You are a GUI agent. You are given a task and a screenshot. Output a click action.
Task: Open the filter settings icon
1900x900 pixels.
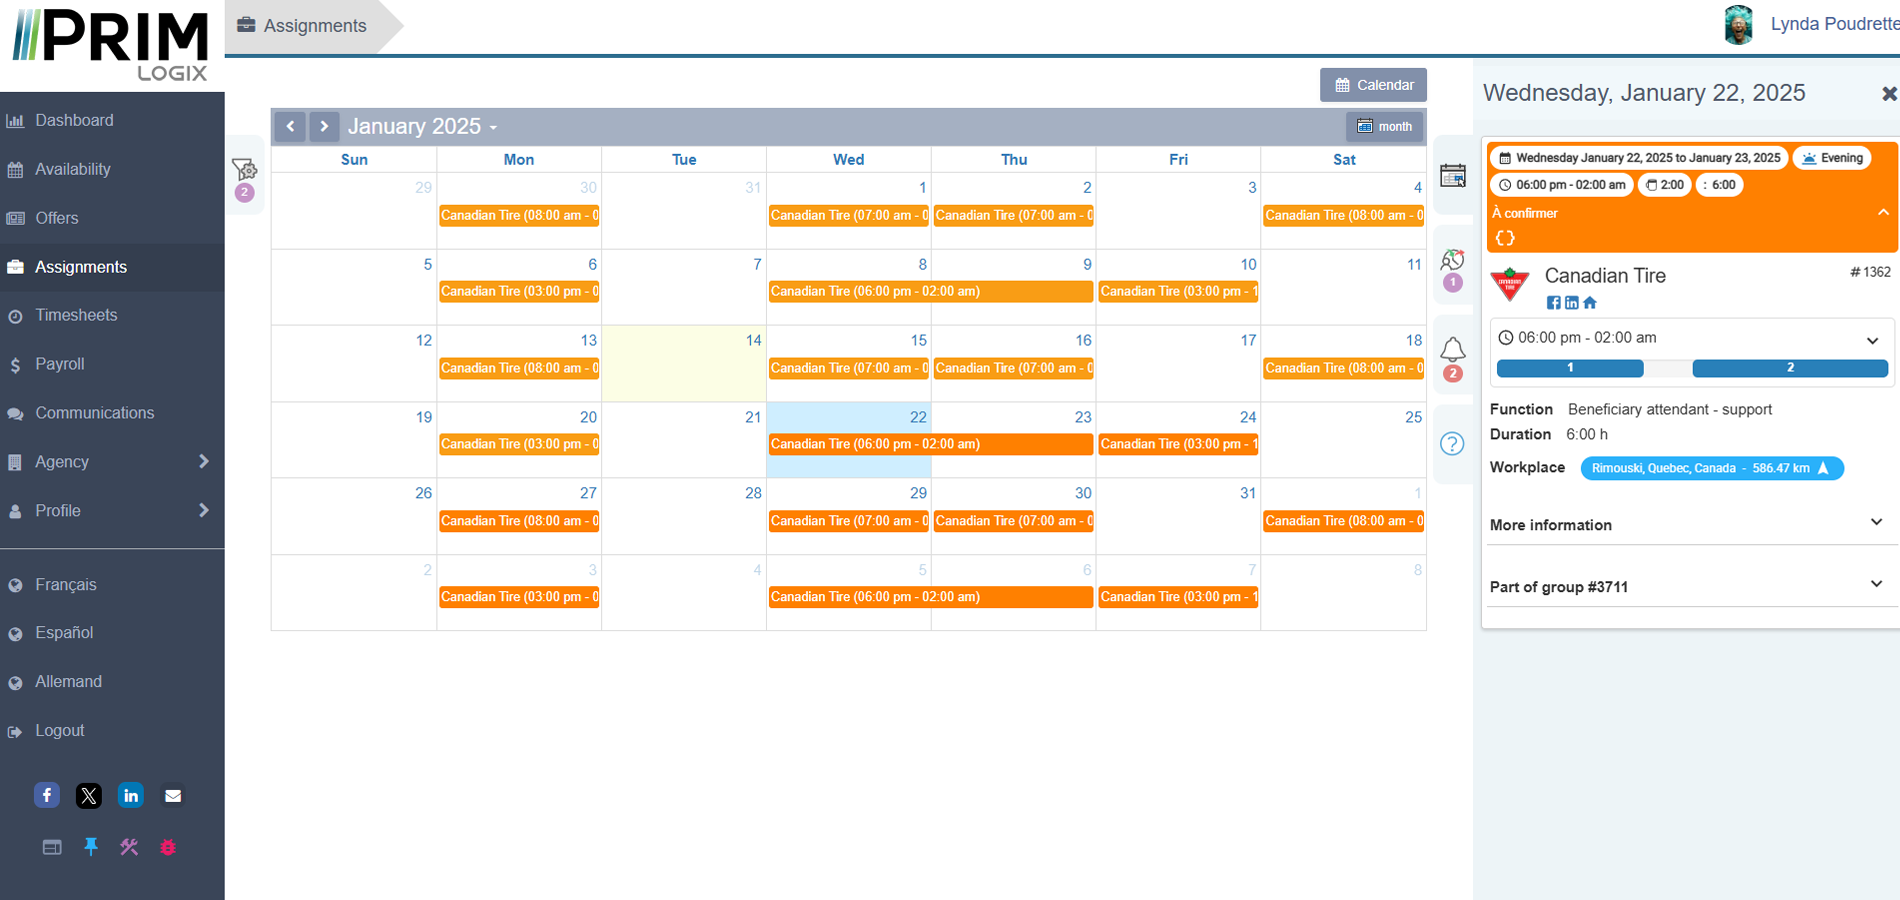click(x=244, y=169)
